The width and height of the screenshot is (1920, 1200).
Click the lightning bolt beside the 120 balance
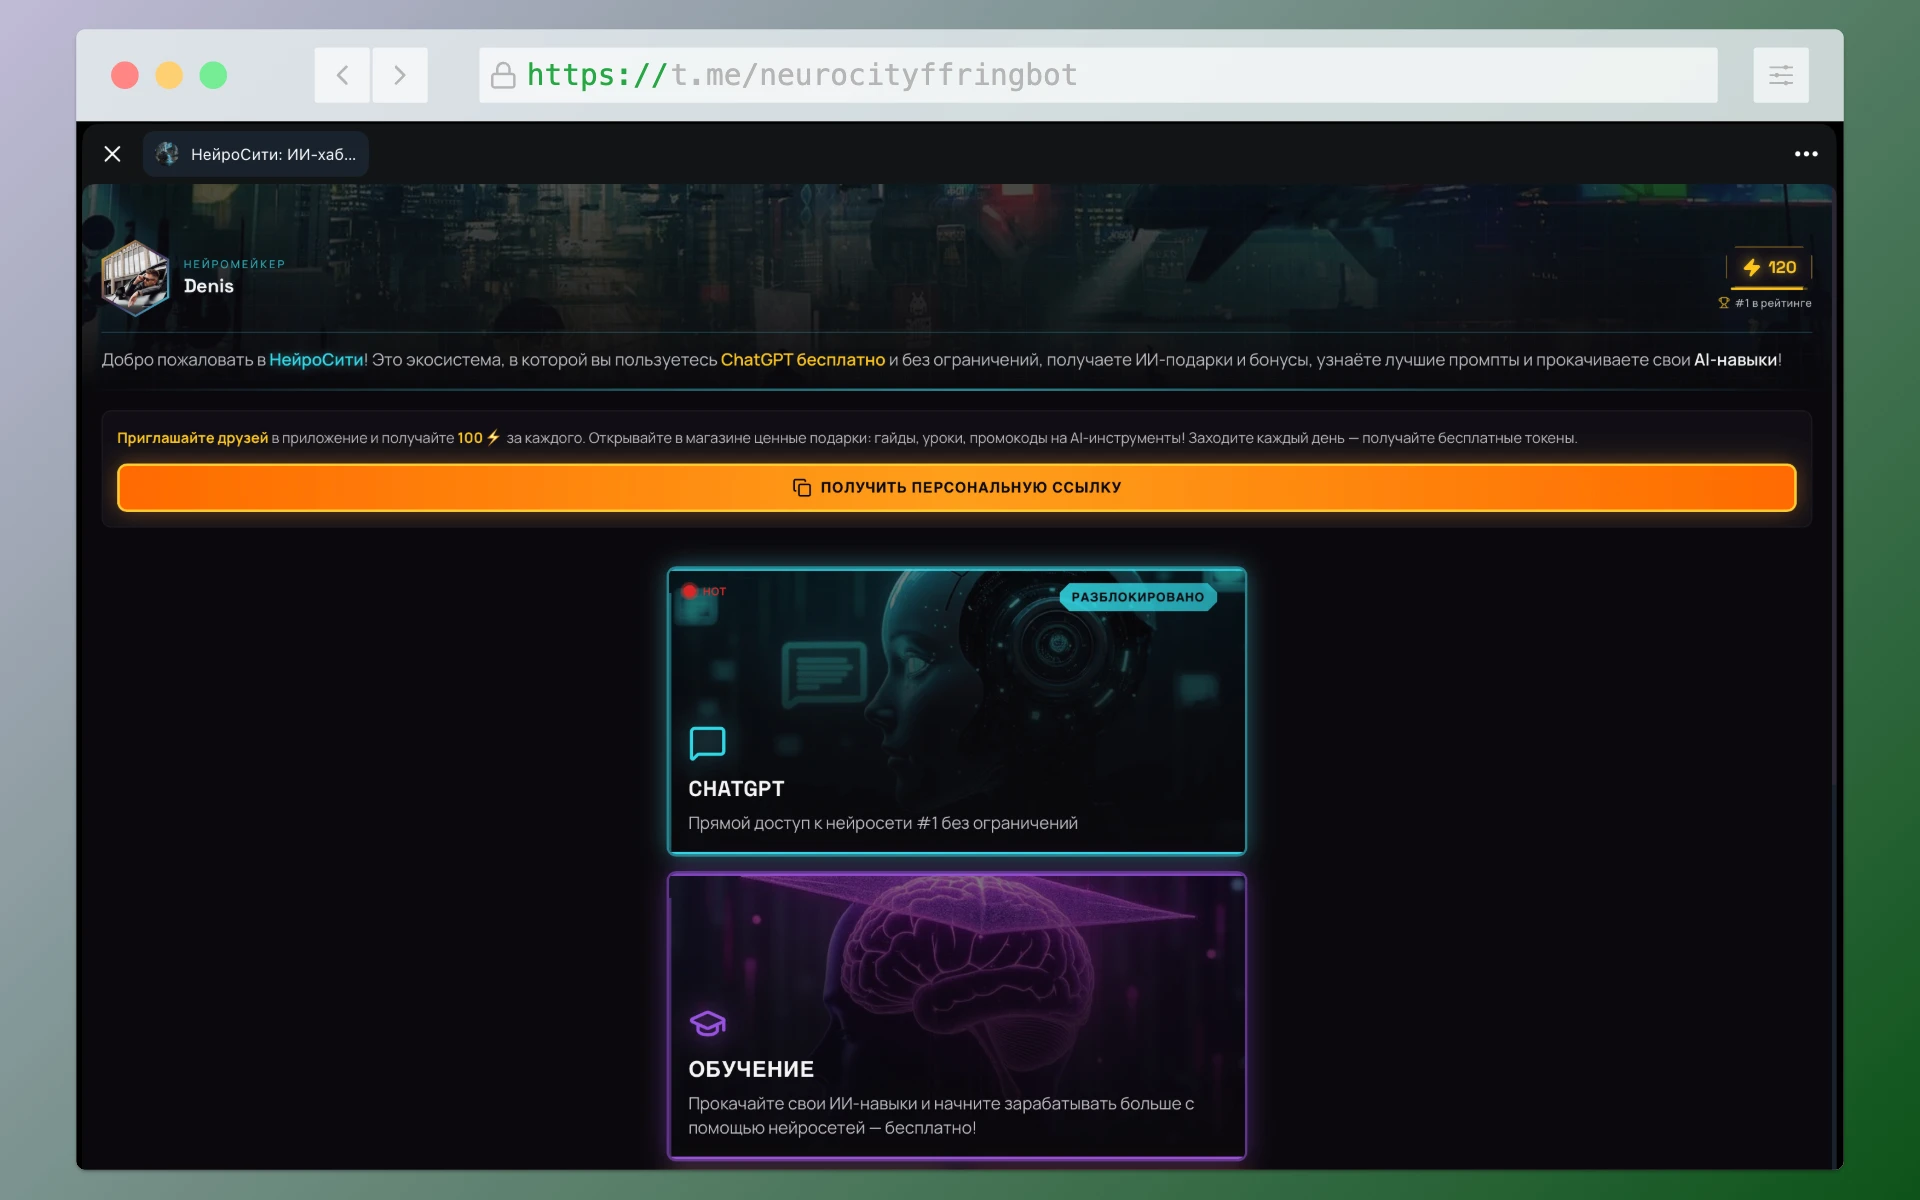[x=1752, y=267]
